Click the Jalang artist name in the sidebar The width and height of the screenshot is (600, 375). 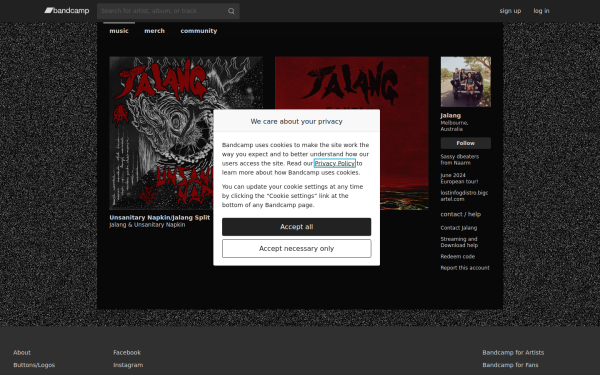(x=450, y=115)
